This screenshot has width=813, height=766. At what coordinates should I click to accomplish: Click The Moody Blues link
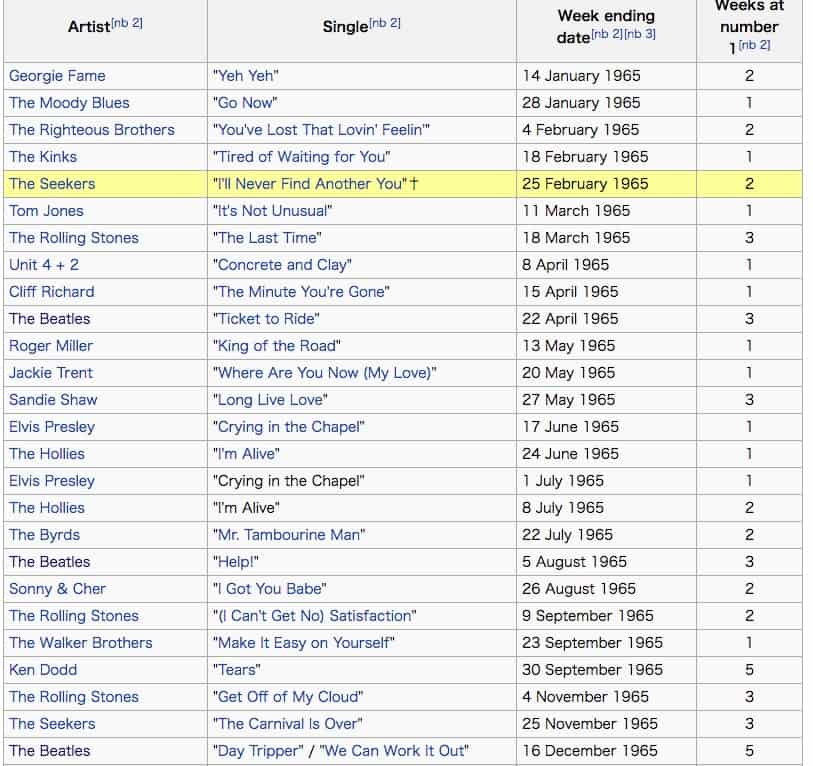[x=69, y=103]
